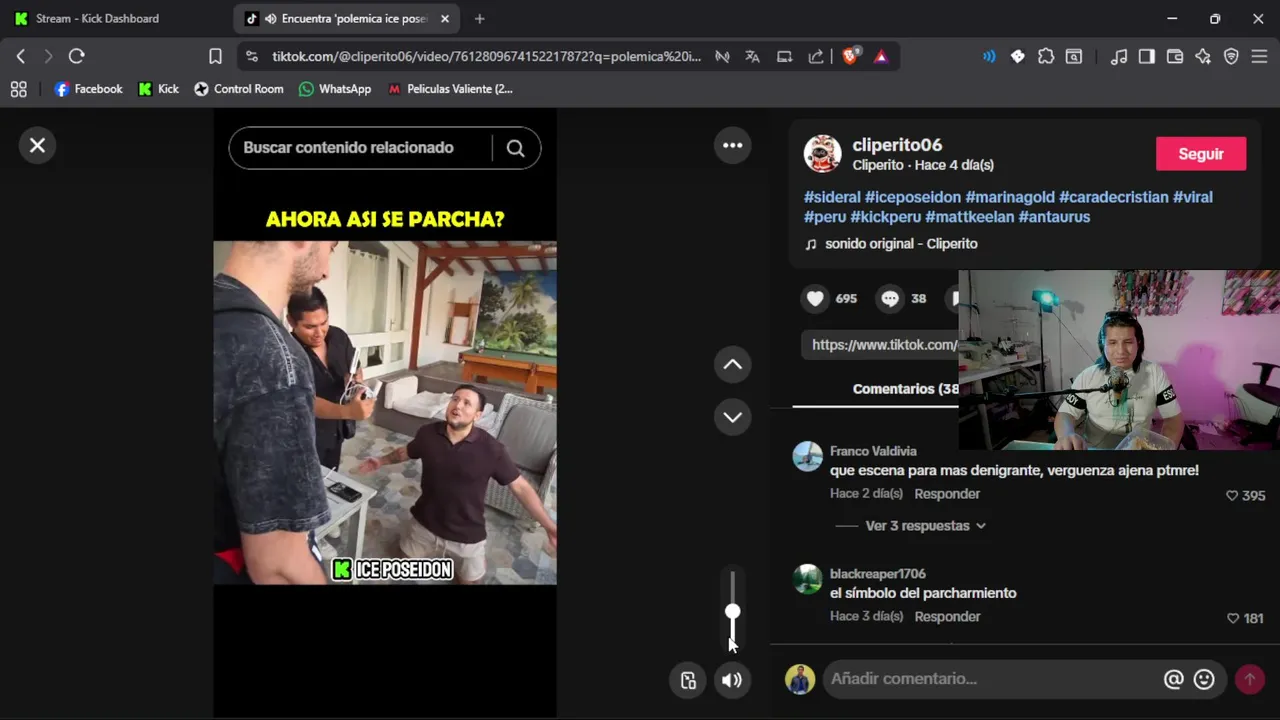The image size is (1280, 720).
Task: Click 'Buscar contenido relacionado' search field
Action: (x=360, y=148)
